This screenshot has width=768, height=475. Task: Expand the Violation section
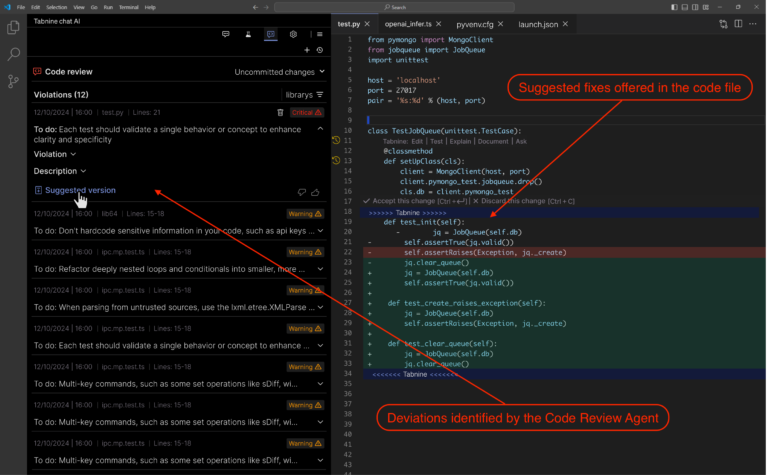pos(55,155)
